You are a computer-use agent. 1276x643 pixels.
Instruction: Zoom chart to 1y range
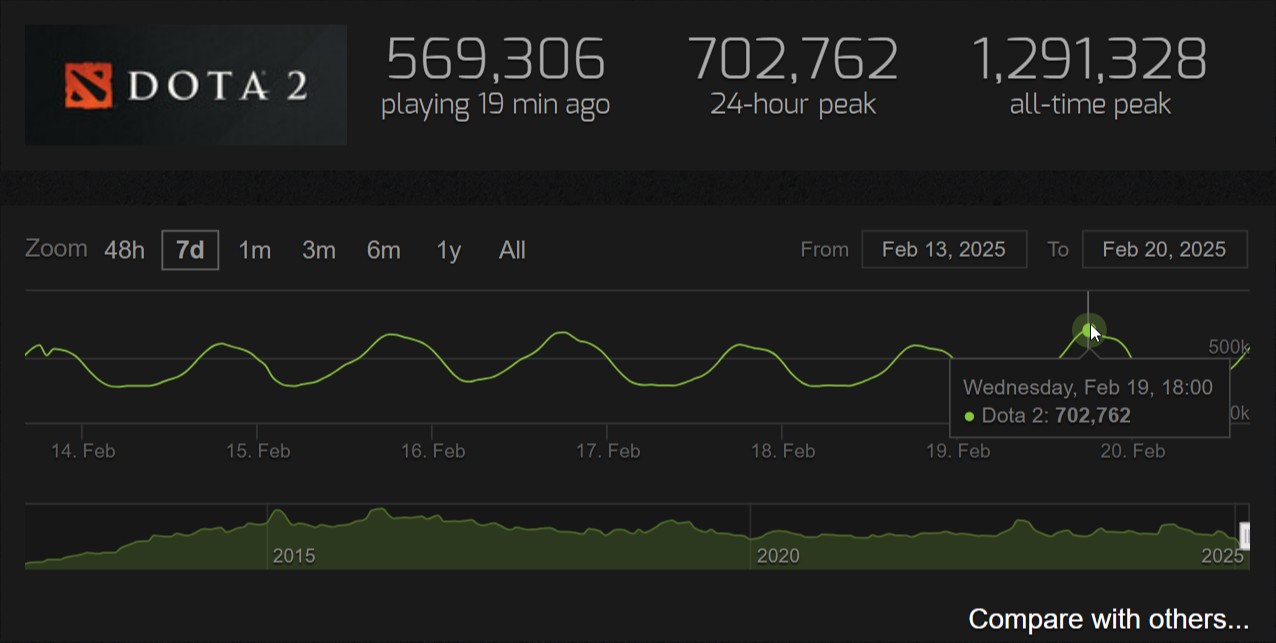click(448, 250)
